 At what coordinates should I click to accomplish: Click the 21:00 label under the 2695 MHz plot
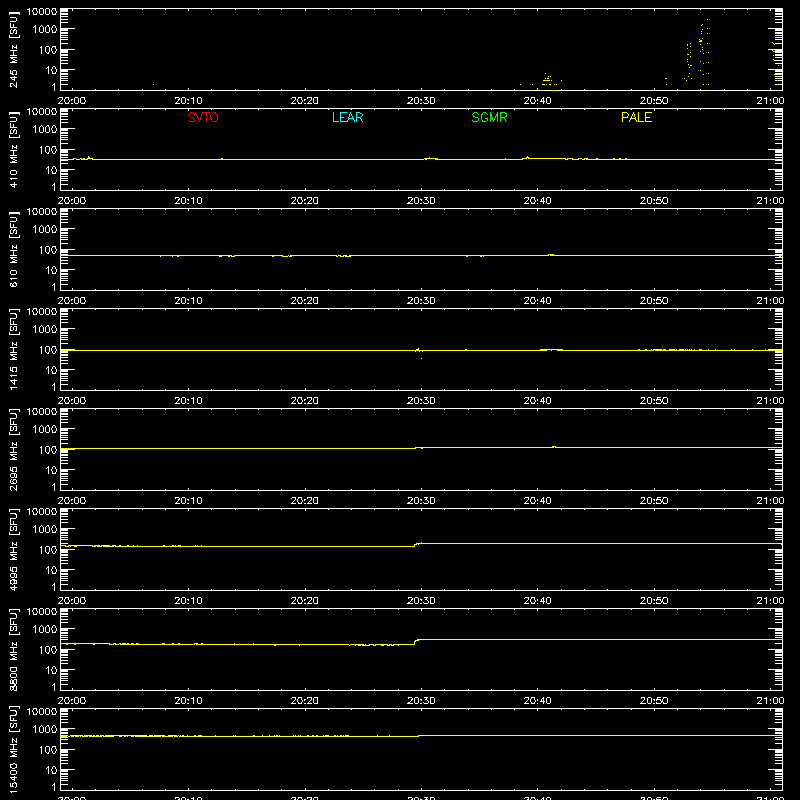[770, 501]
